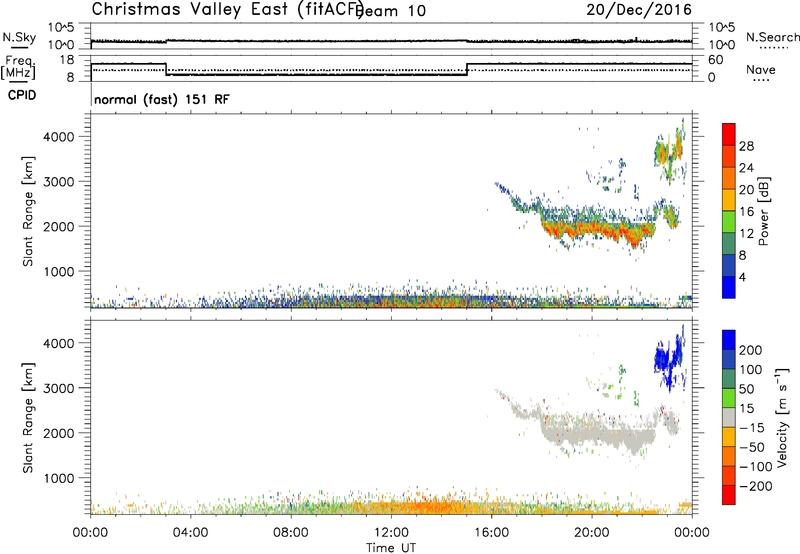Click the 'Velocity [m s-1]' colorbar label
Screen dimensions: 800x554
(783, 417)
